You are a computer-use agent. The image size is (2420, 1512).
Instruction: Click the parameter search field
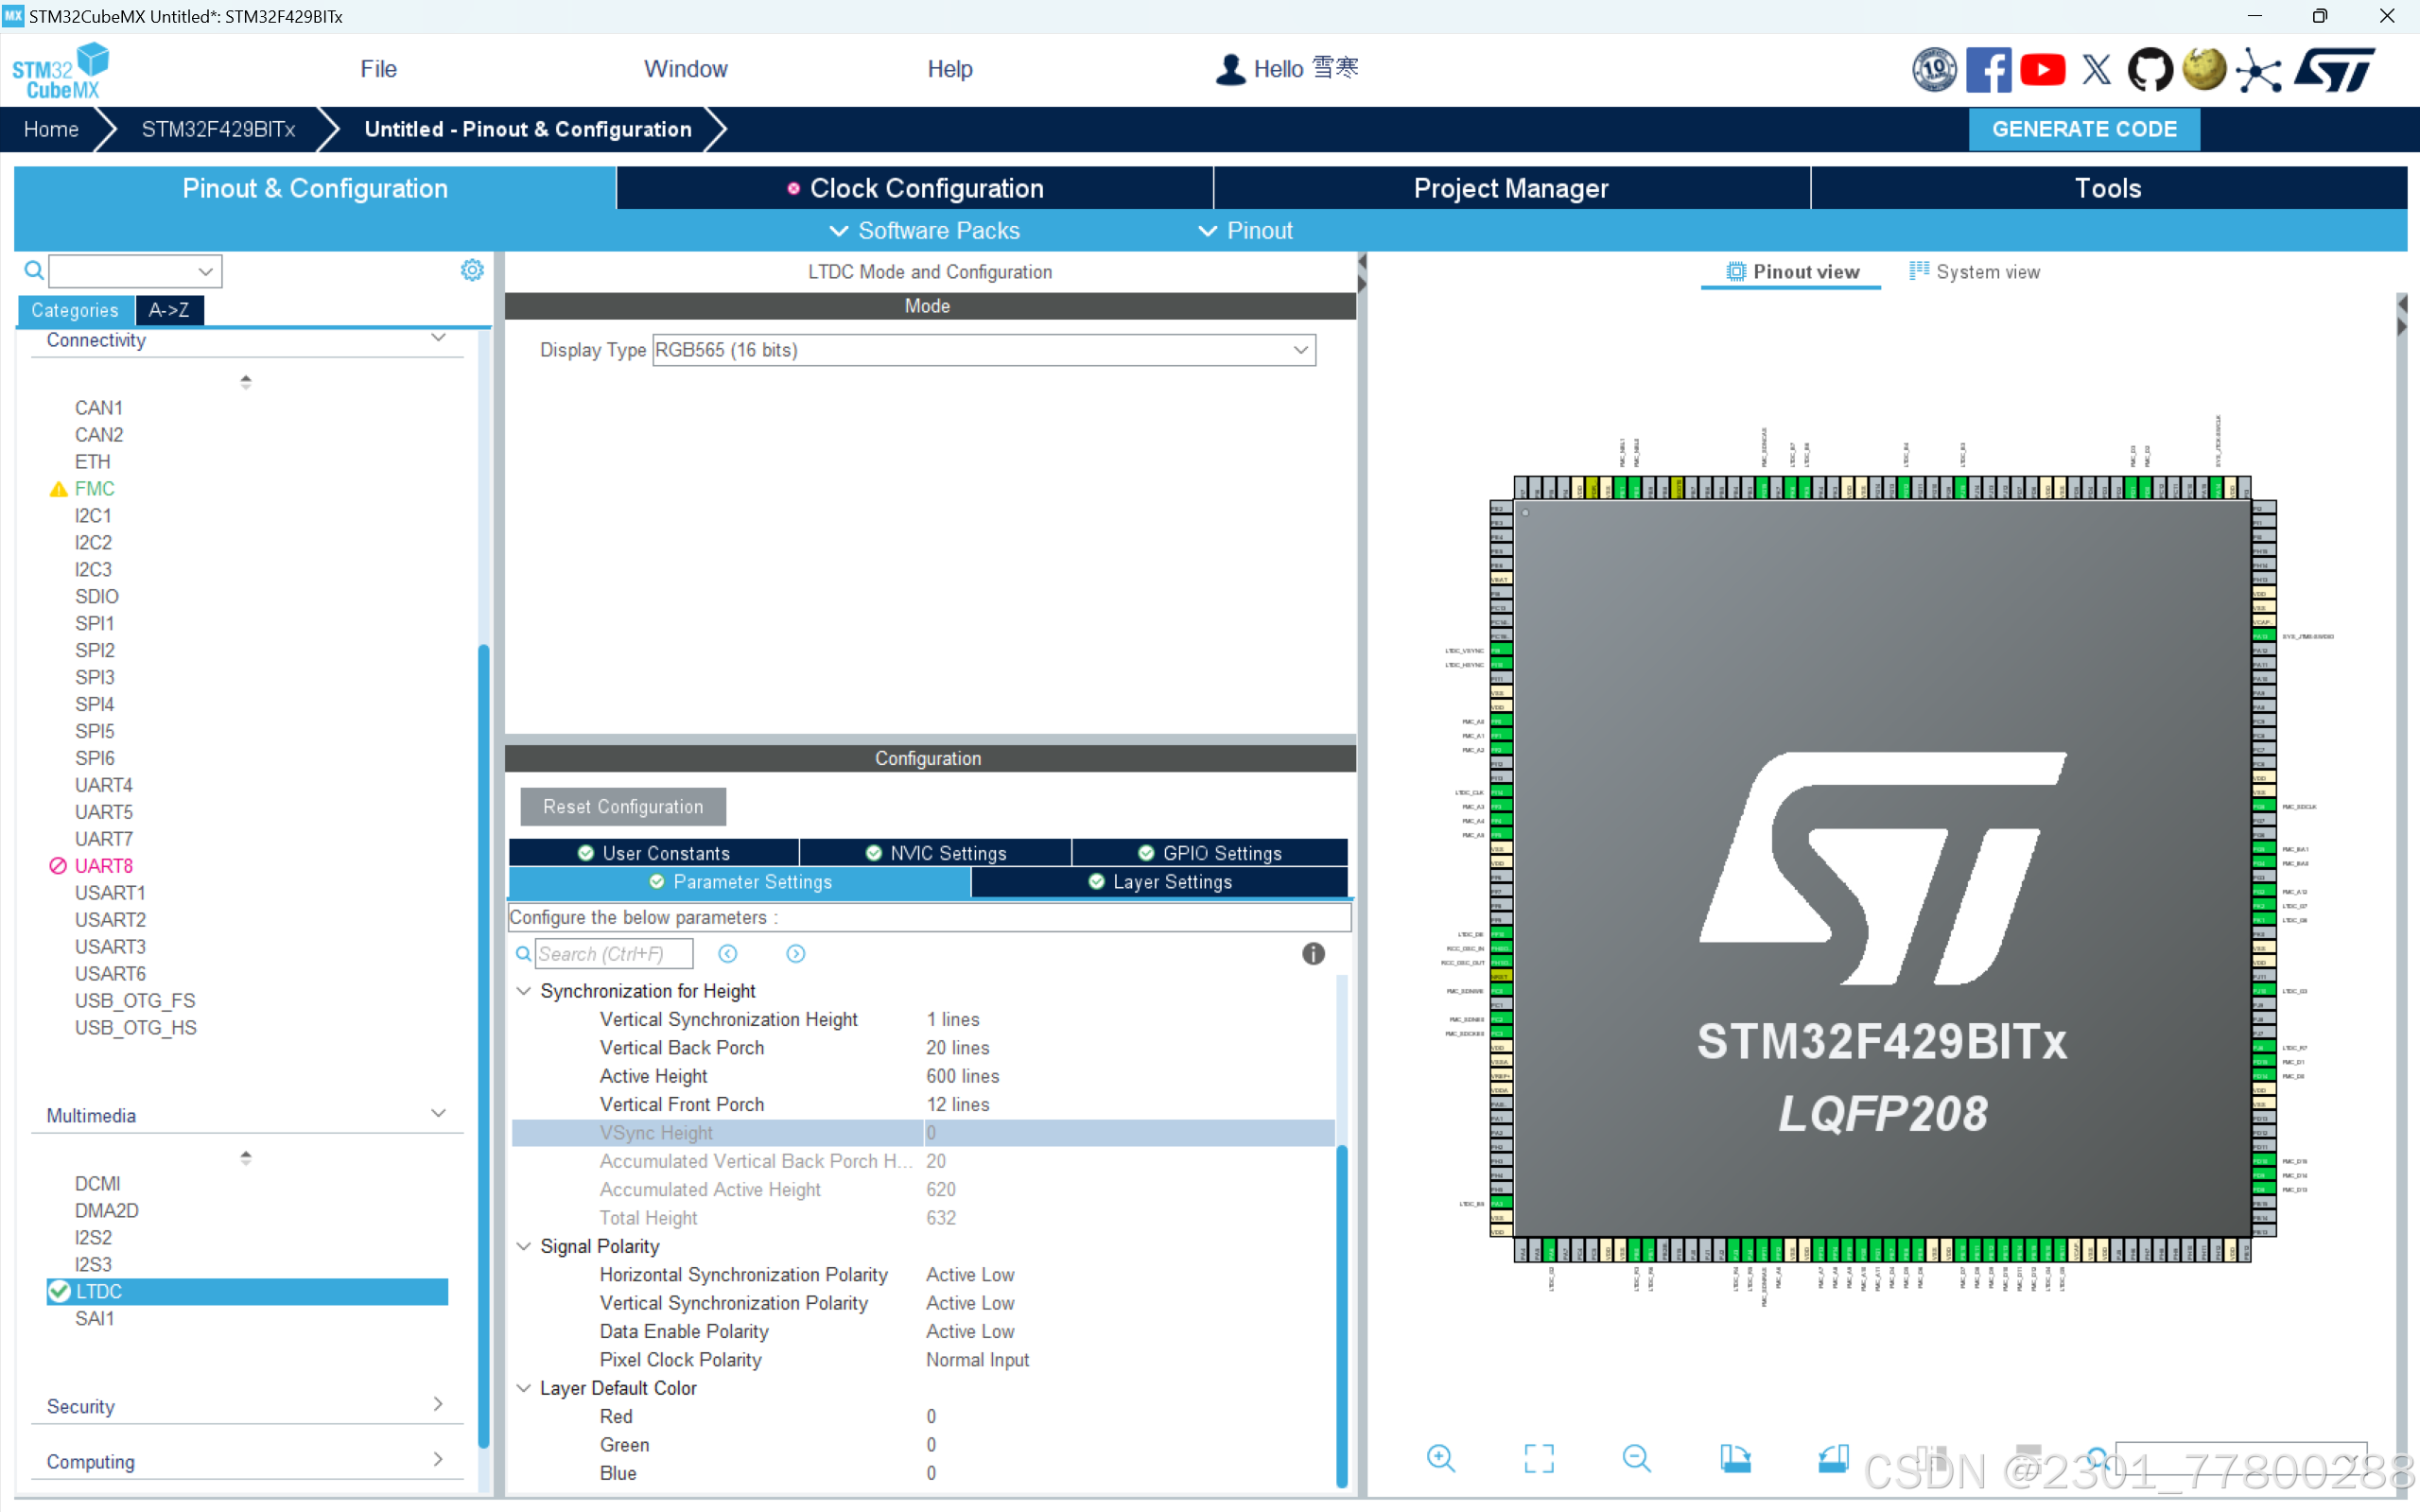[613, 954]
